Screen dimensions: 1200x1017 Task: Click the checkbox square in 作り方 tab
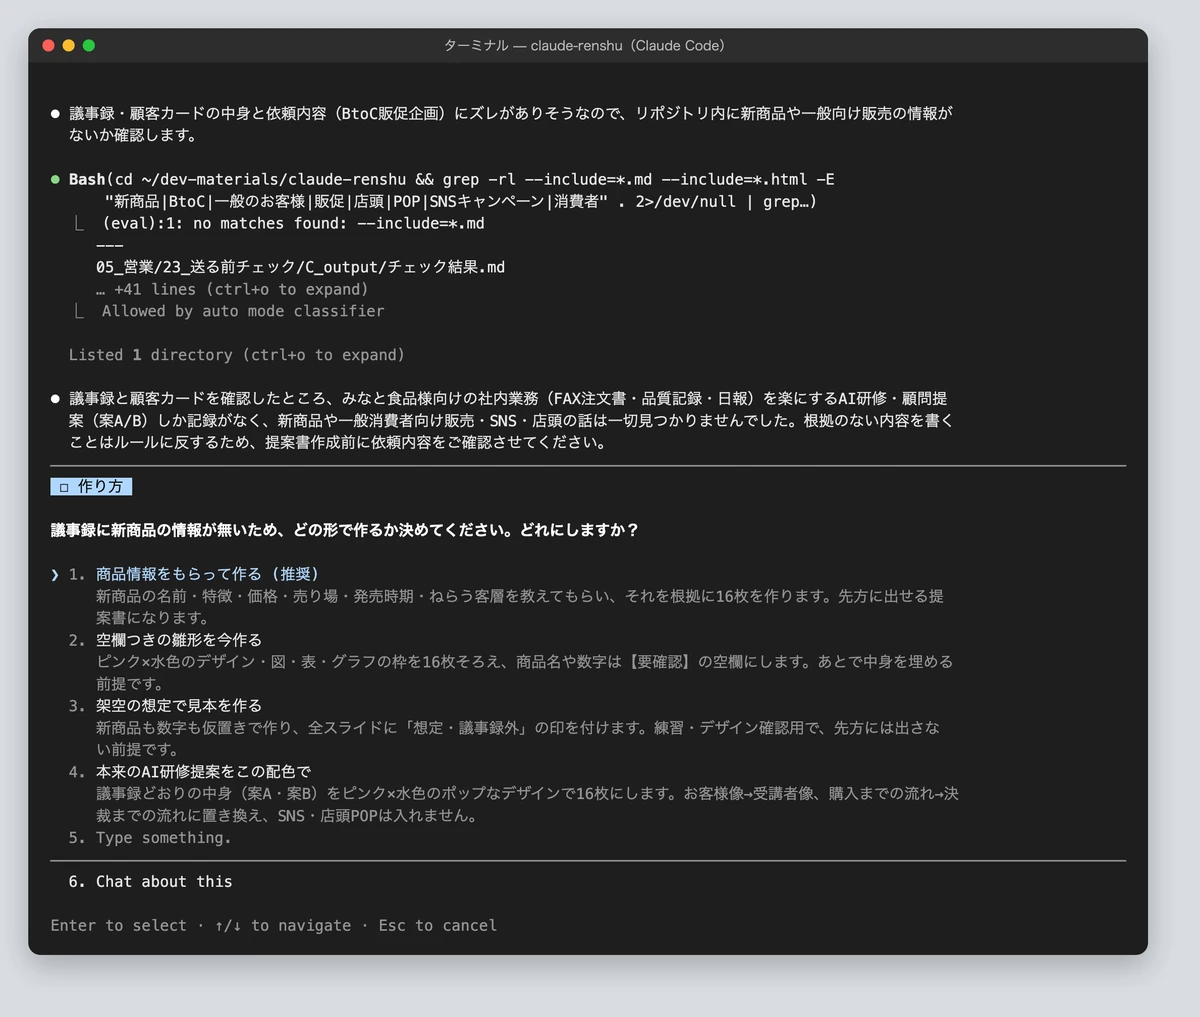pyautogui.click(x=63, y=487)
